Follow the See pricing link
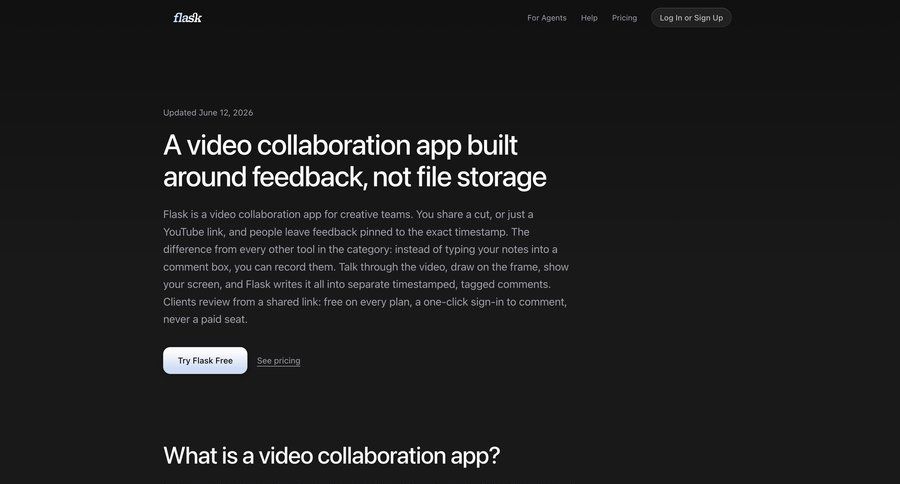Screen dimensions: 900x484 pyautogui.click(x=278, y=361)
